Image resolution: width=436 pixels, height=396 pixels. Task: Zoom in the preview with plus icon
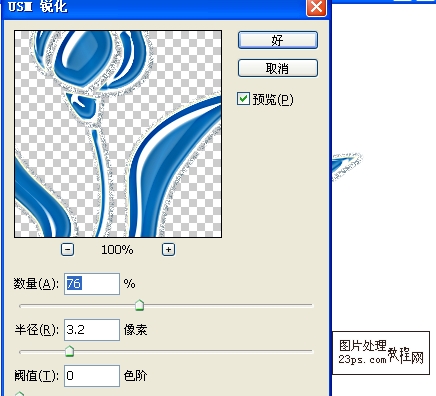pos(168,249)
